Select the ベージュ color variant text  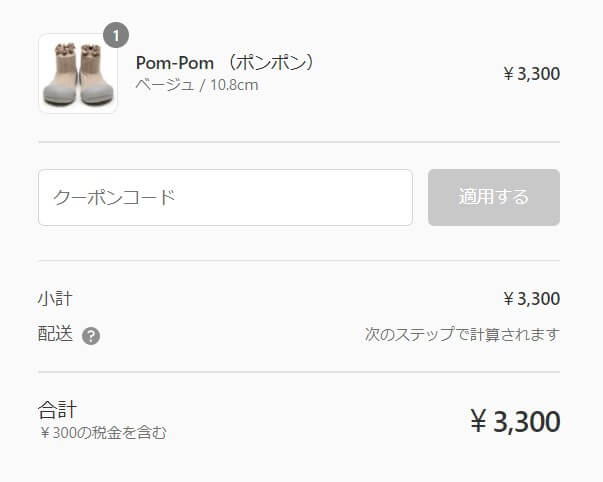(165, 85)
